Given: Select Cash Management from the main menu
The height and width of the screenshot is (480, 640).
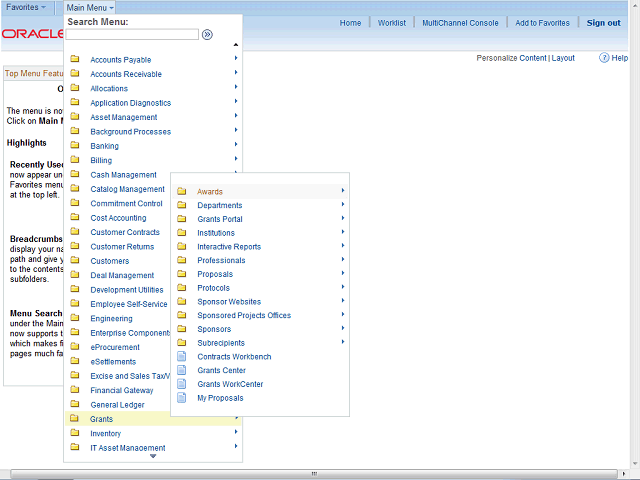Looking at the screenshot, I should pos(123,175).
